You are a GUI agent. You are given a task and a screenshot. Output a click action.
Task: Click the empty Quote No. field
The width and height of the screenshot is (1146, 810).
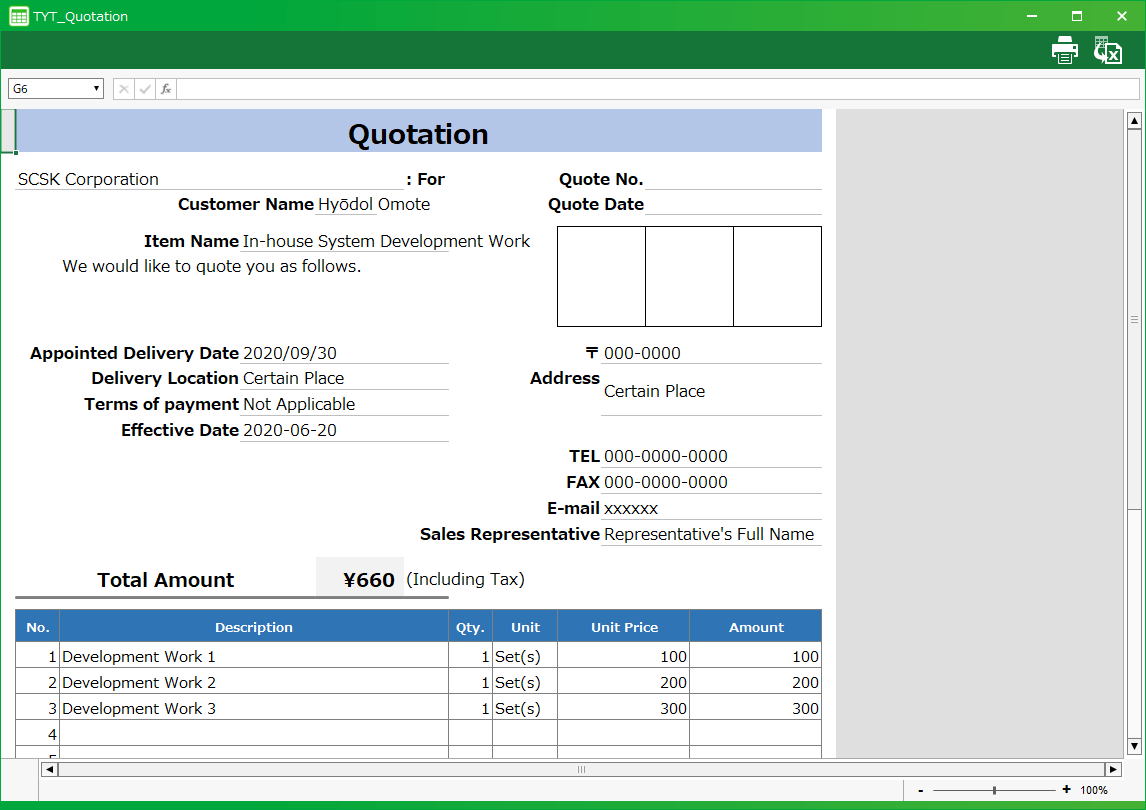[732, 180]
